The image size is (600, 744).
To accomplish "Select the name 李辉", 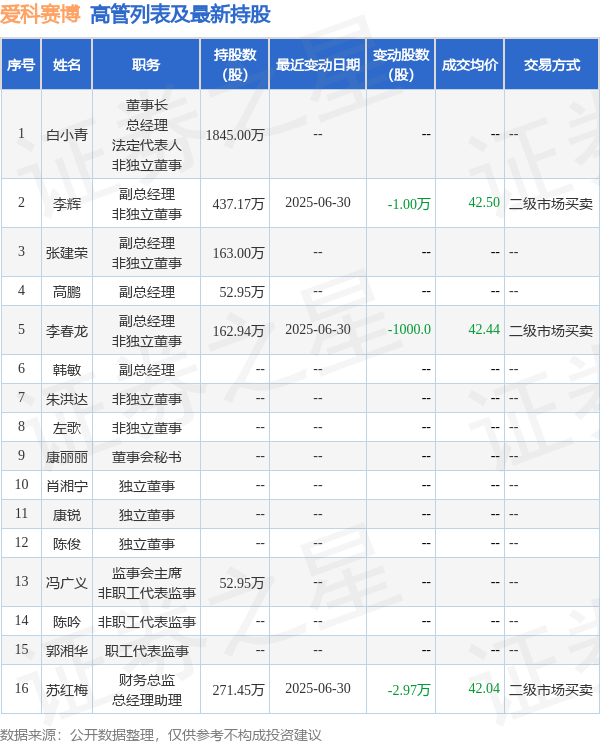I will pos(67,204).
